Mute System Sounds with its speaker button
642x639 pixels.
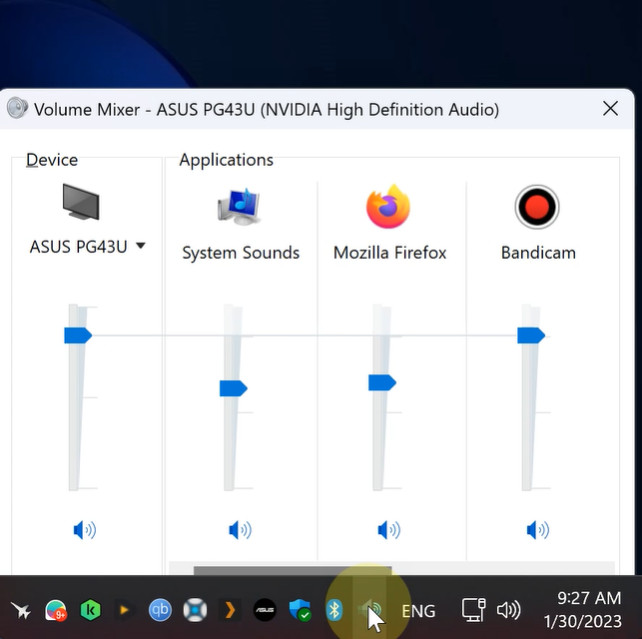coord(240,530)
